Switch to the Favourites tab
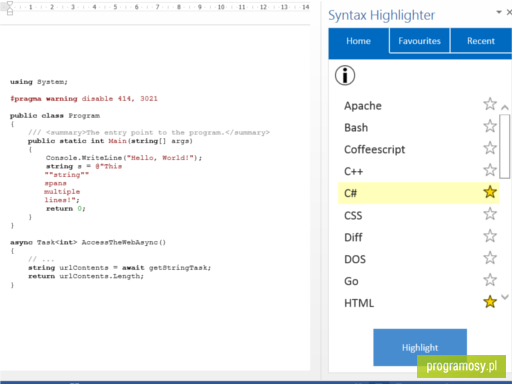This screenshot has width=512, height=384. 419,41
